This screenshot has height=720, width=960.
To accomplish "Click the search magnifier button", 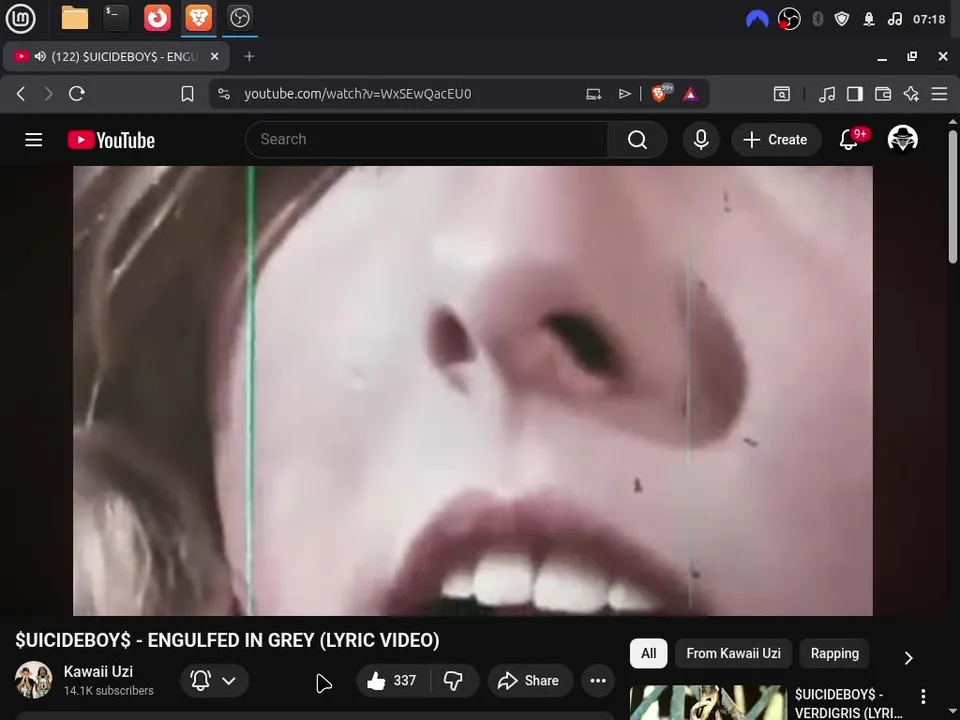I will click(x=637, y=140).
